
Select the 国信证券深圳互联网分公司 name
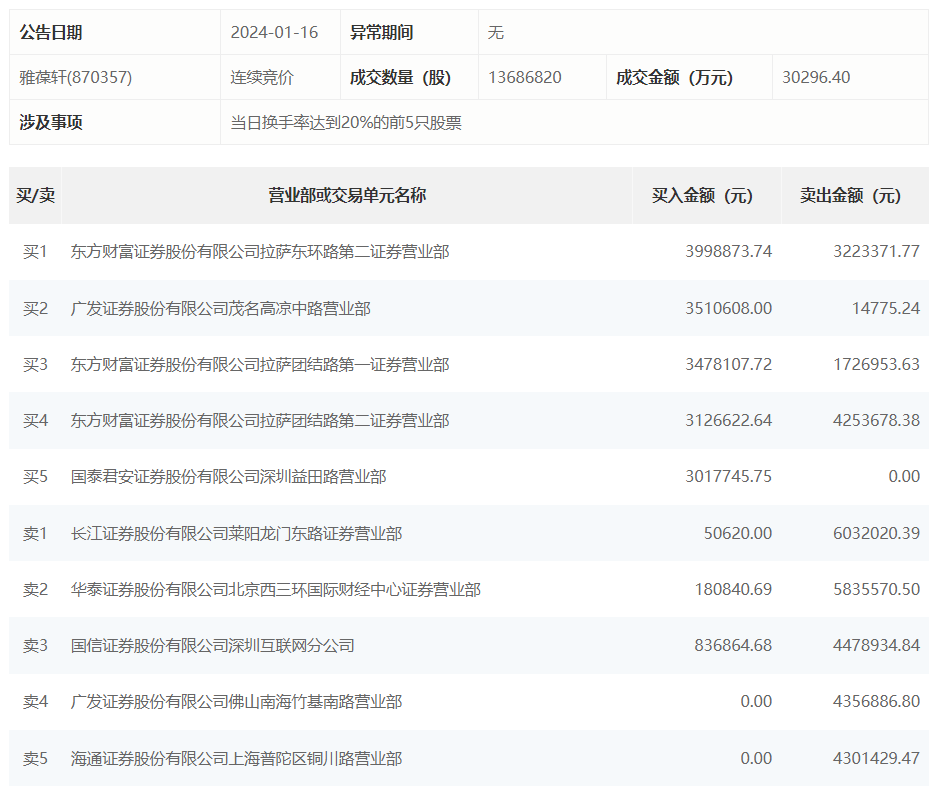[x=213, y=646]
